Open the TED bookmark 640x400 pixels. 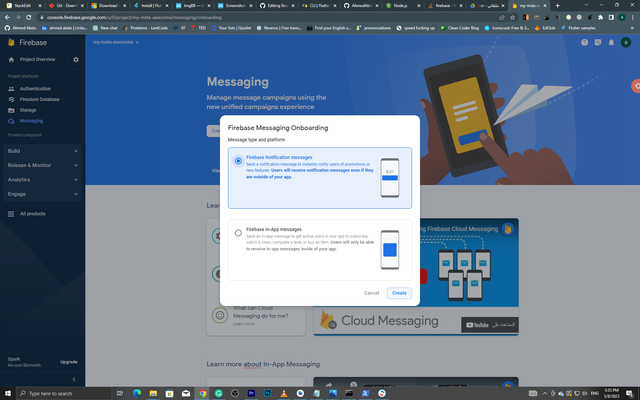click(198, 28)
